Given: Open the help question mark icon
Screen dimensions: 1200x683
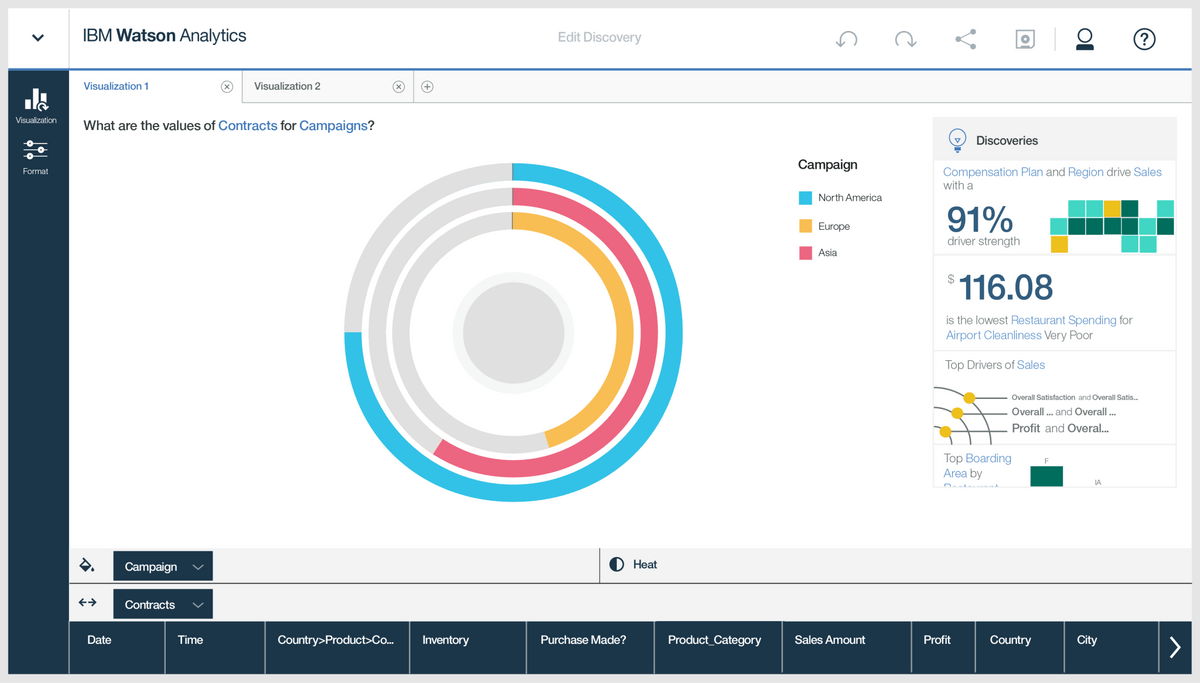Looking at the screenshot, I should point(1144,39).
